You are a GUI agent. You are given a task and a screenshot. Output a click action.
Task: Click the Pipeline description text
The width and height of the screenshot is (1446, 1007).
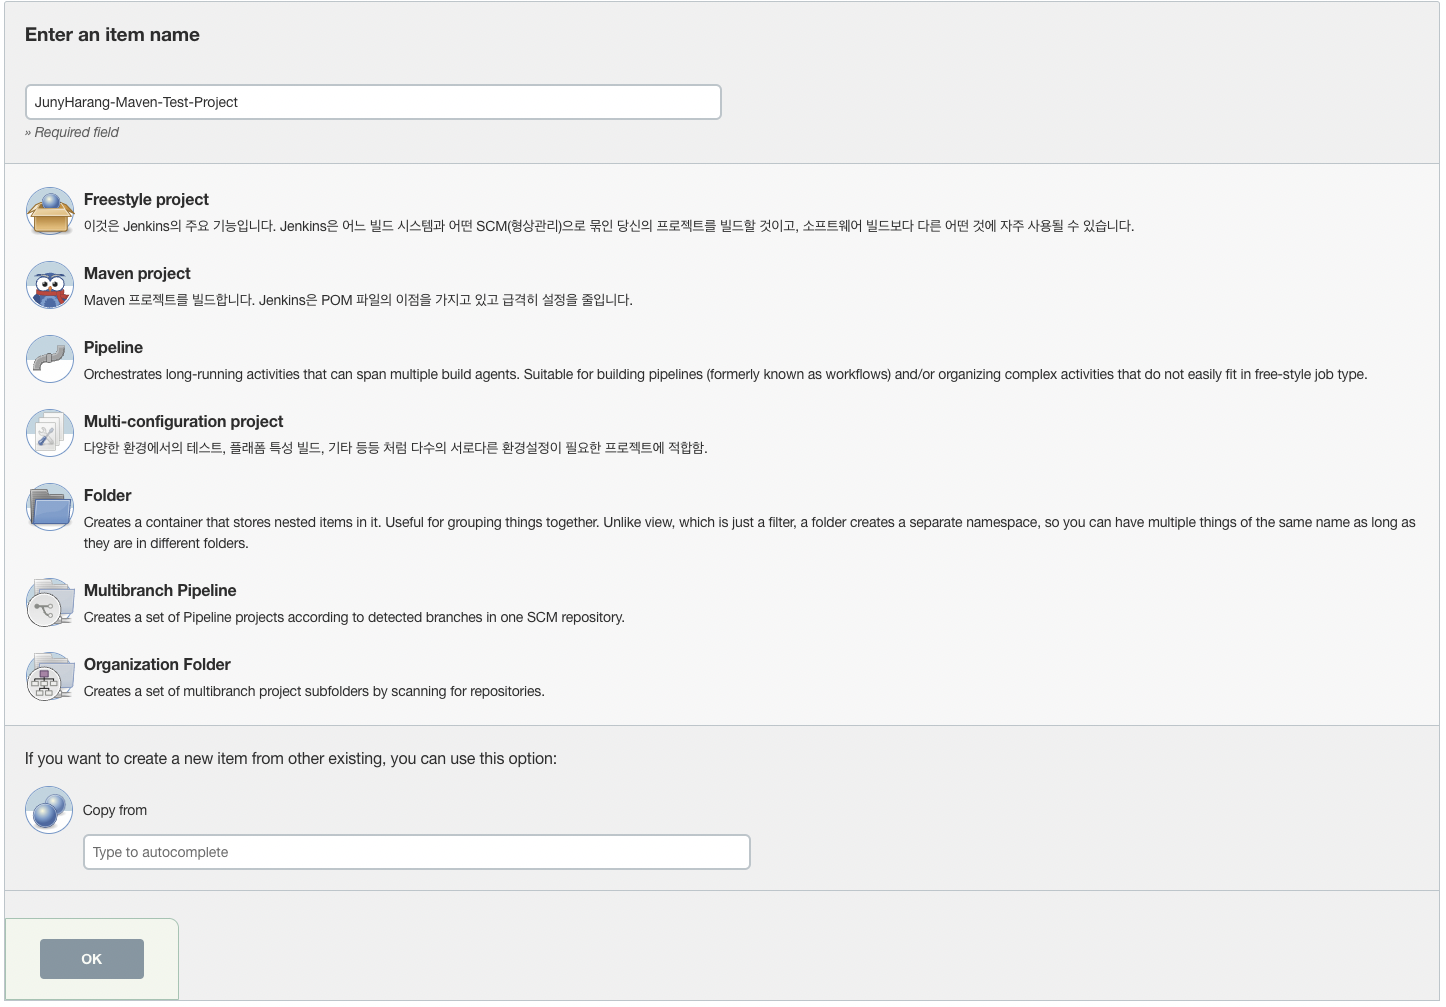pos(725,374)
